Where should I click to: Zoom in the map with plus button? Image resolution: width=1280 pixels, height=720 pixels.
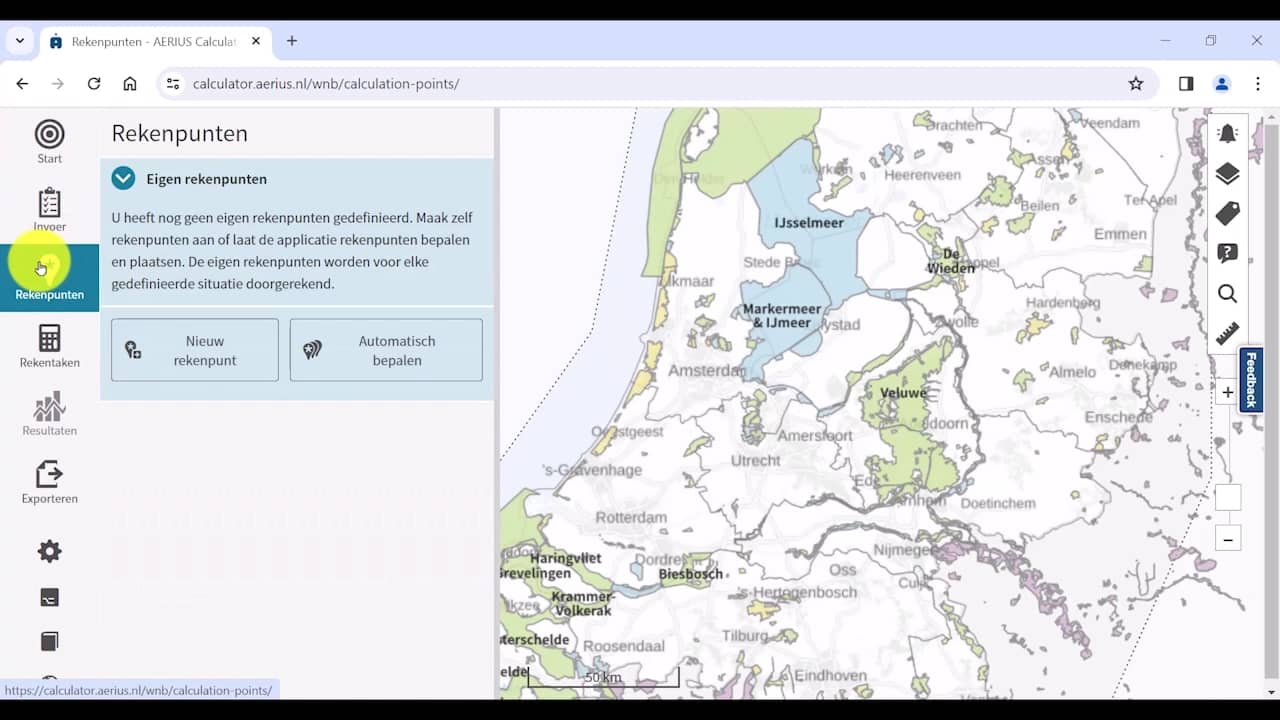1227,393
